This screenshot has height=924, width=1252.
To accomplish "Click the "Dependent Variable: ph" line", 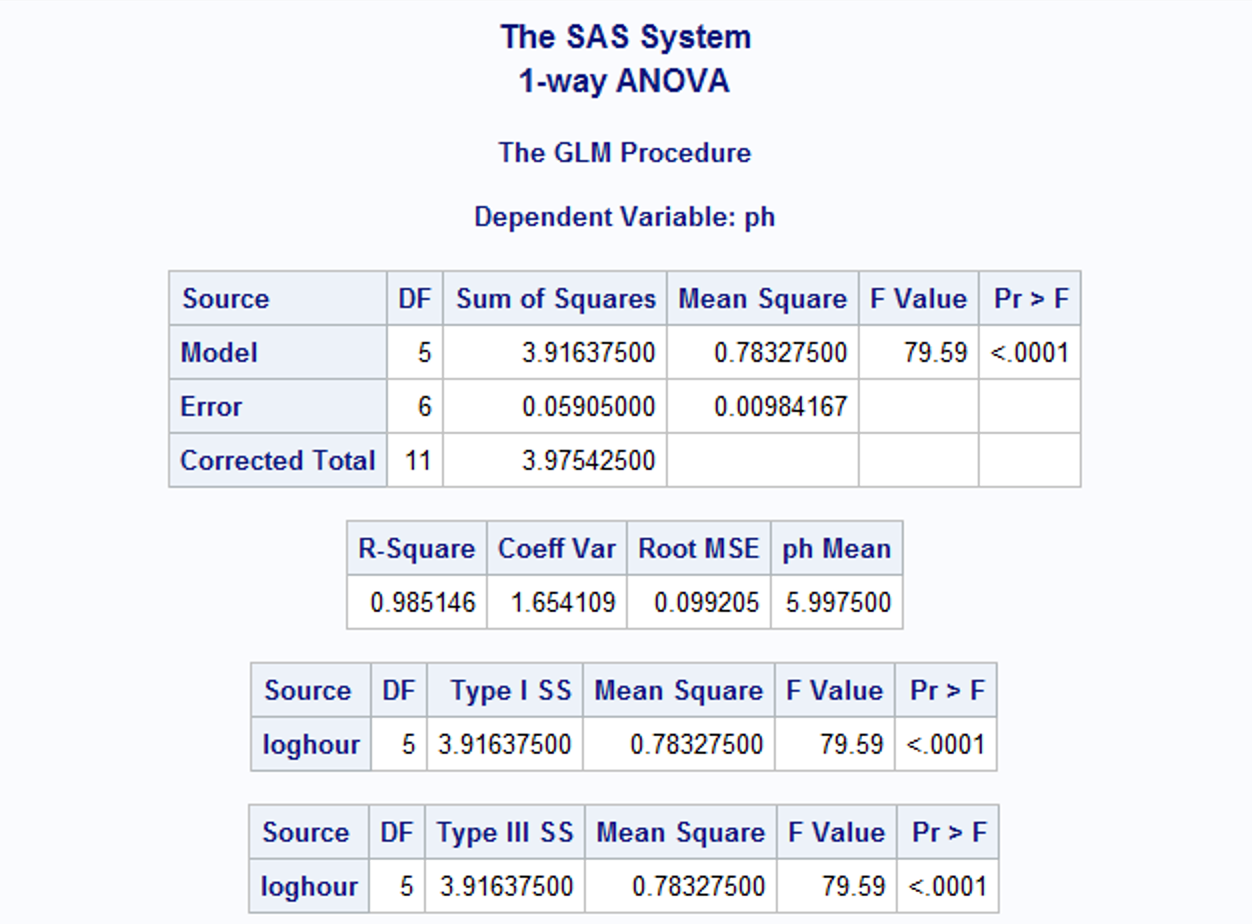I will [x=625, y=217].
